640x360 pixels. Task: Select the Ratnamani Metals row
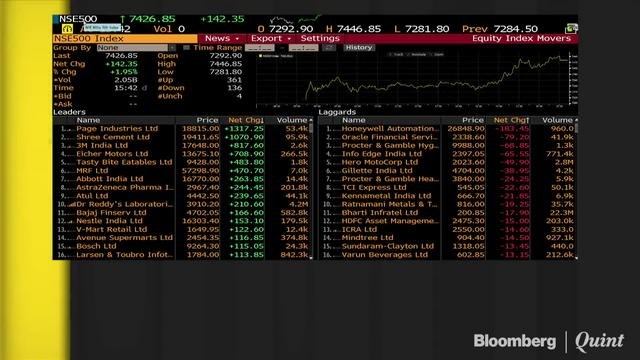tap(446, 204)
